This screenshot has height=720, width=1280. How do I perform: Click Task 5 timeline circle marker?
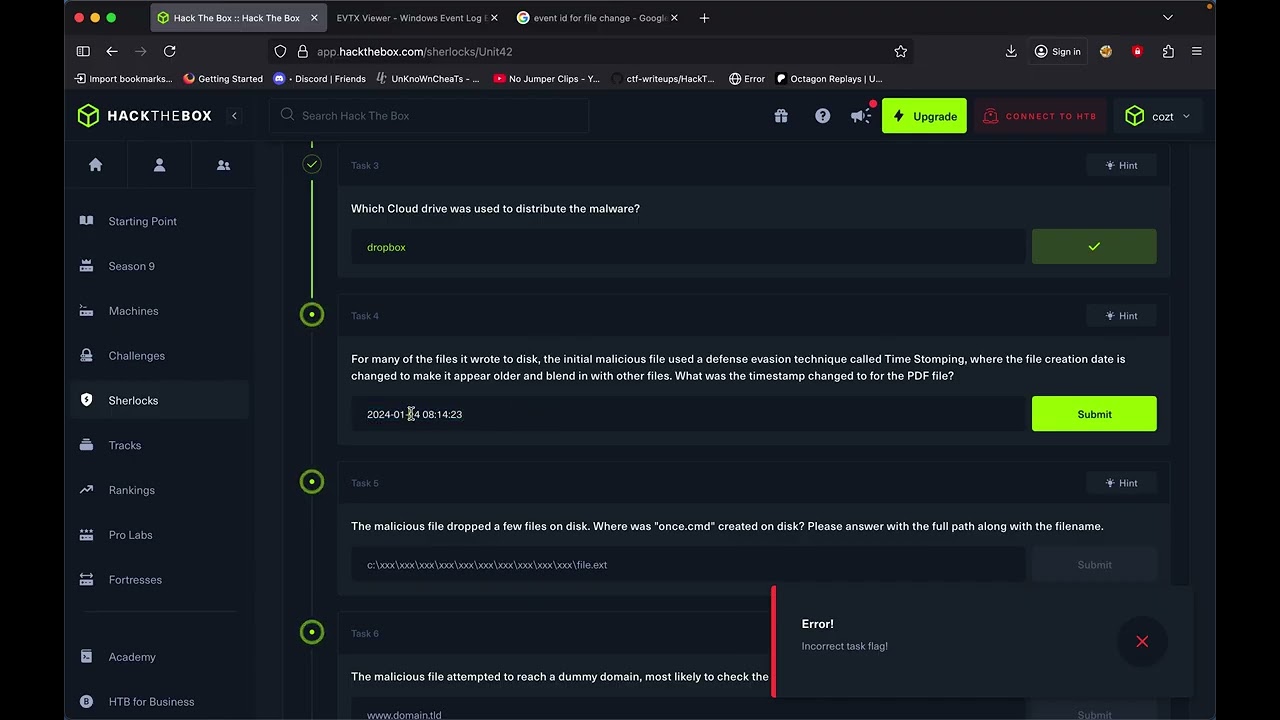tap(312, 482)
